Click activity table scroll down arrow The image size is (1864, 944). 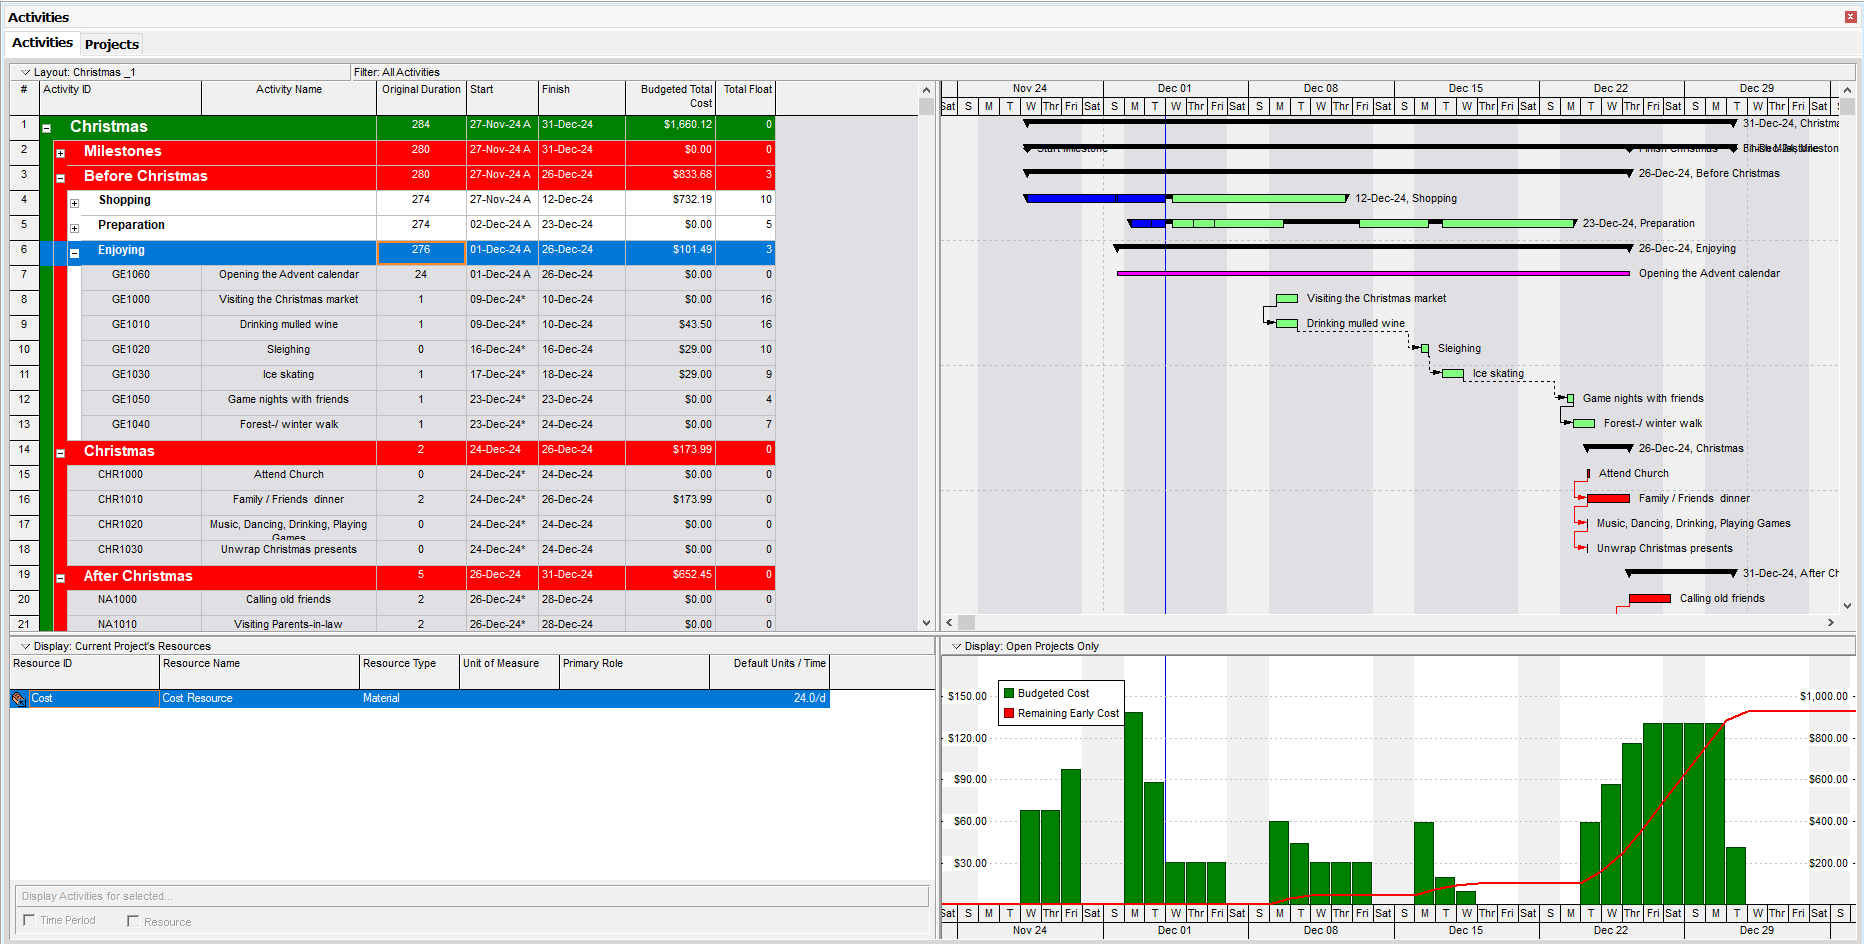click(x=926, y=622)
